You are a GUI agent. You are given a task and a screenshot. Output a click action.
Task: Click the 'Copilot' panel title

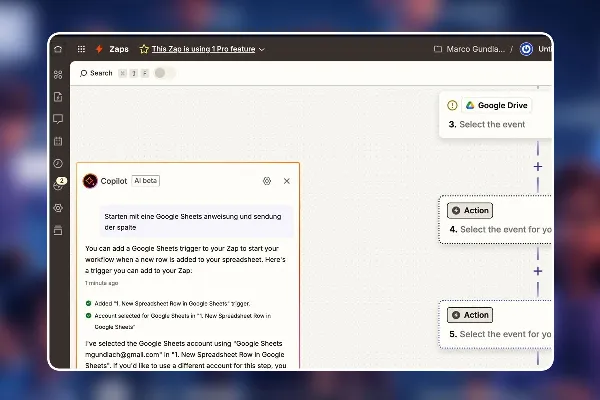(114, 181)
